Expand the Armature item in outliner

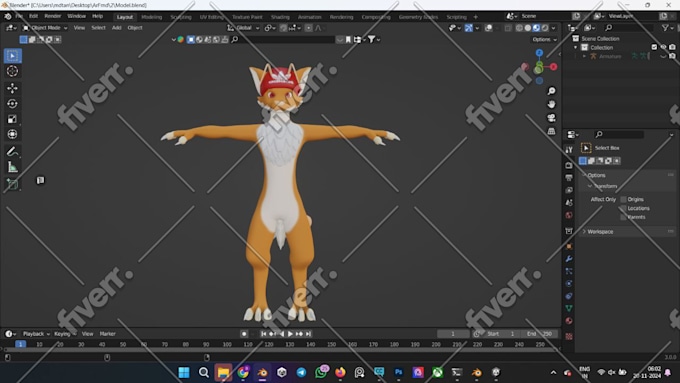pyautogui.click(x=585, y=56)
